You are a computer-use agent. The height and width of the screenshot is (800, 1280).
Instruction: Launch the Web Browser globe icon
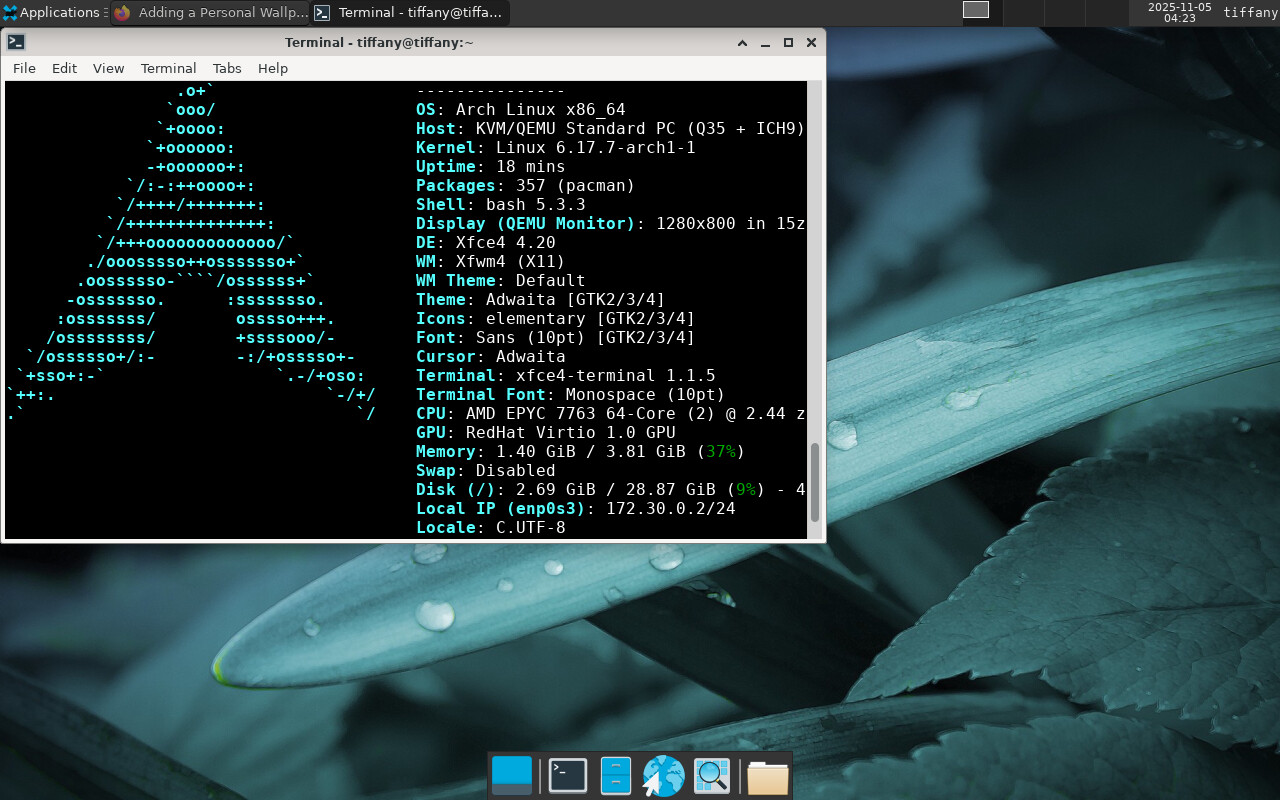(663, 776)
